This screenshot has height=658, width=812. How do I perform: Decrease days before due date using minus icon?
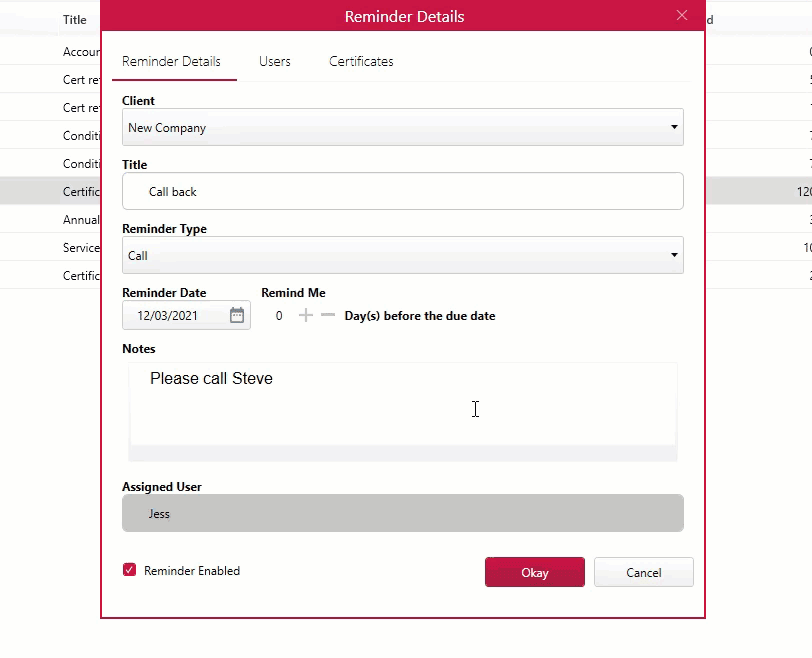(x=330, y=315)
